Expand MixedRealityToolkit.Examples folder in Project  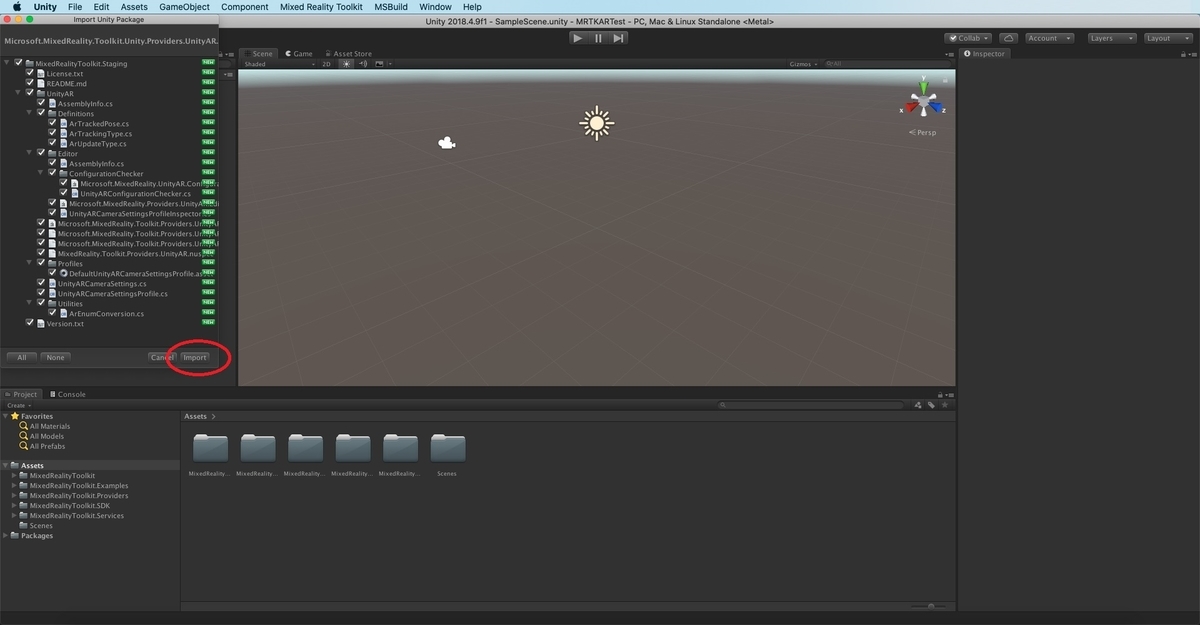(14, 486)
